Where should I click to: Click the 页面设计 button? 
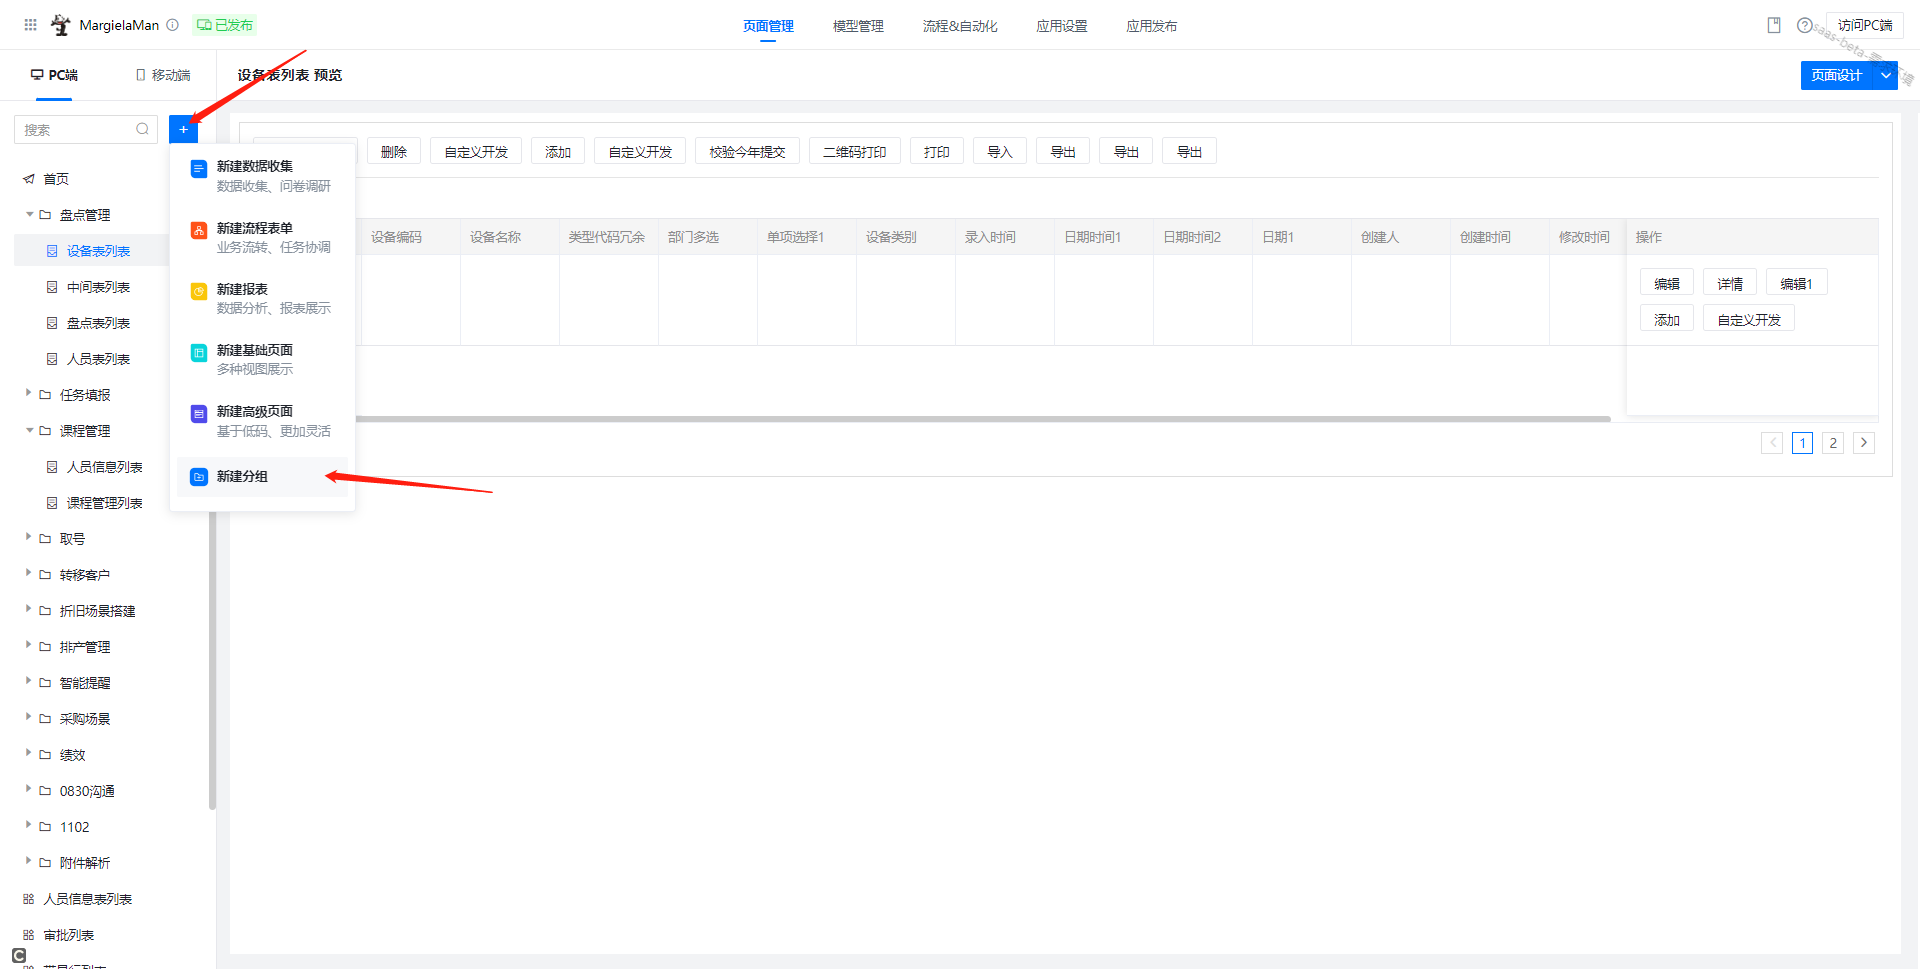click(1837, 75)
